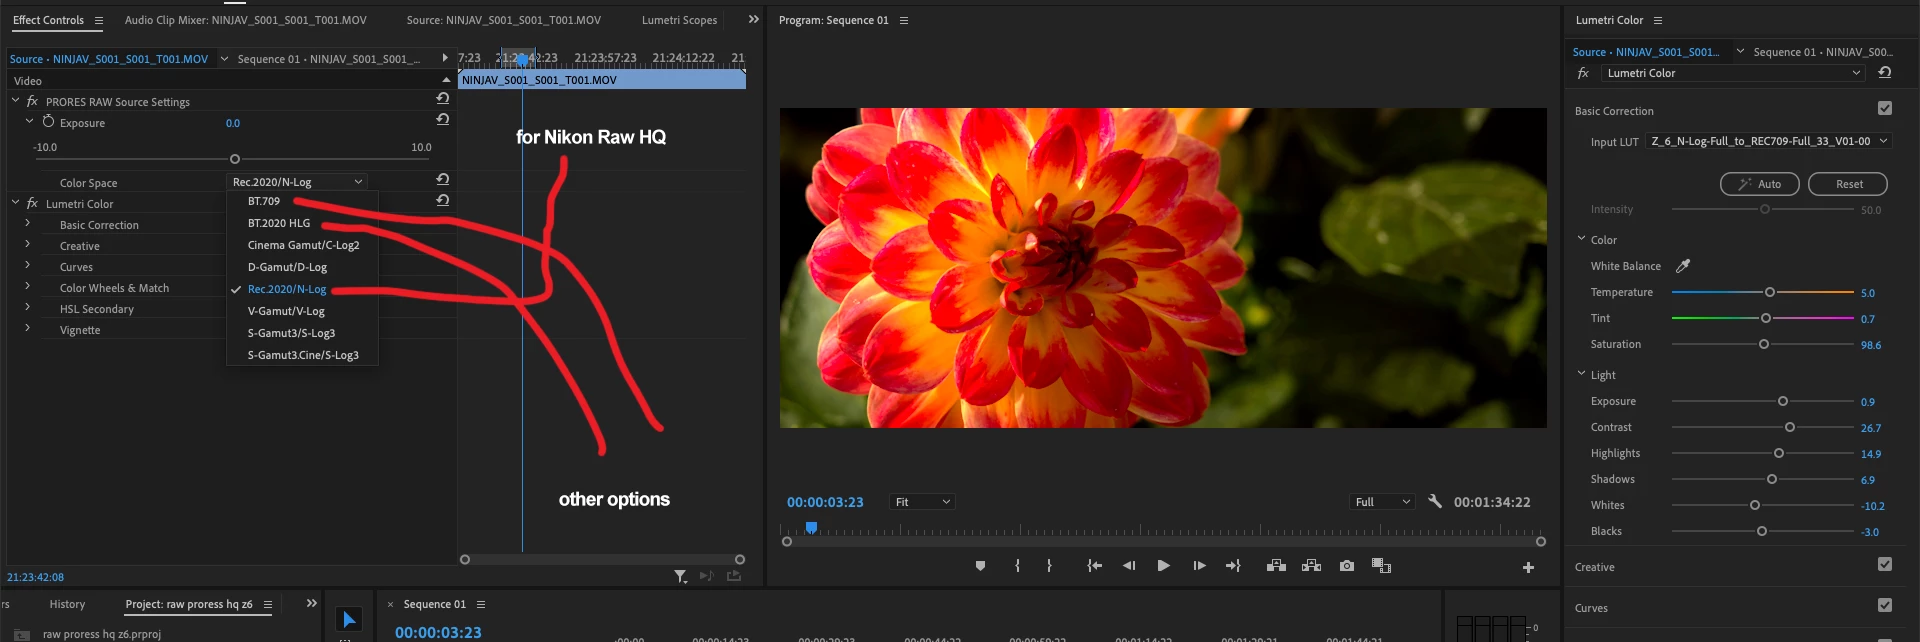Reset the Color Space parameter

[442, 180]
